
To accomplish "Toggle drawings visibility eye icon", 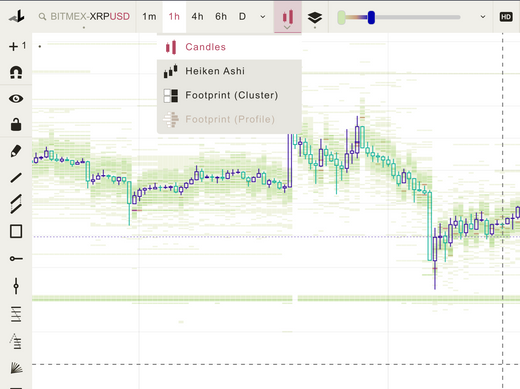I will point(16,99).
